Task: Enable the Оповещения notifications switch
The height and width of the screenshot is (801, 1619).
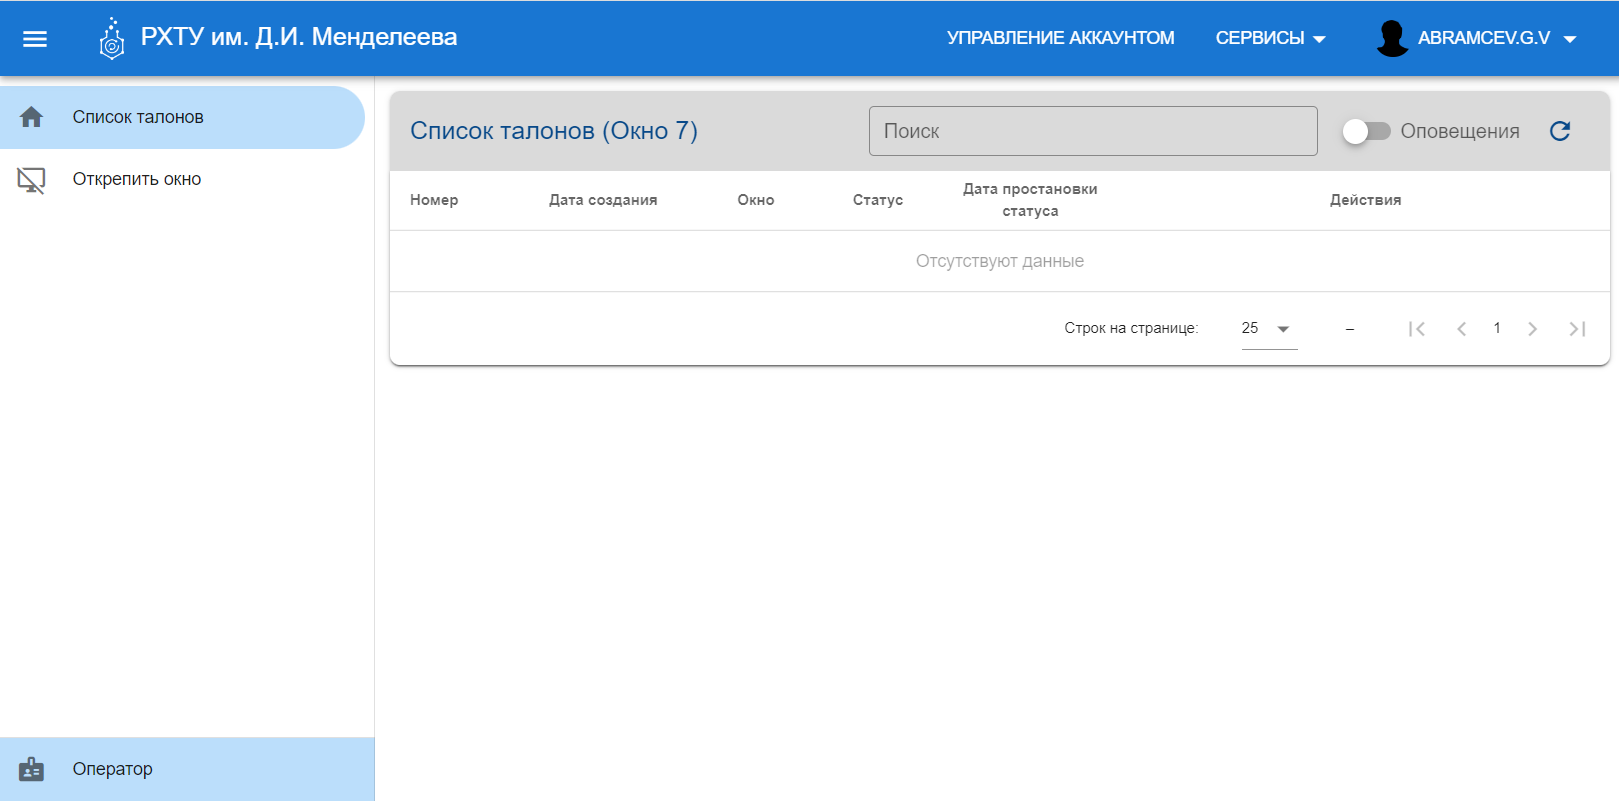Action: 1365,131
